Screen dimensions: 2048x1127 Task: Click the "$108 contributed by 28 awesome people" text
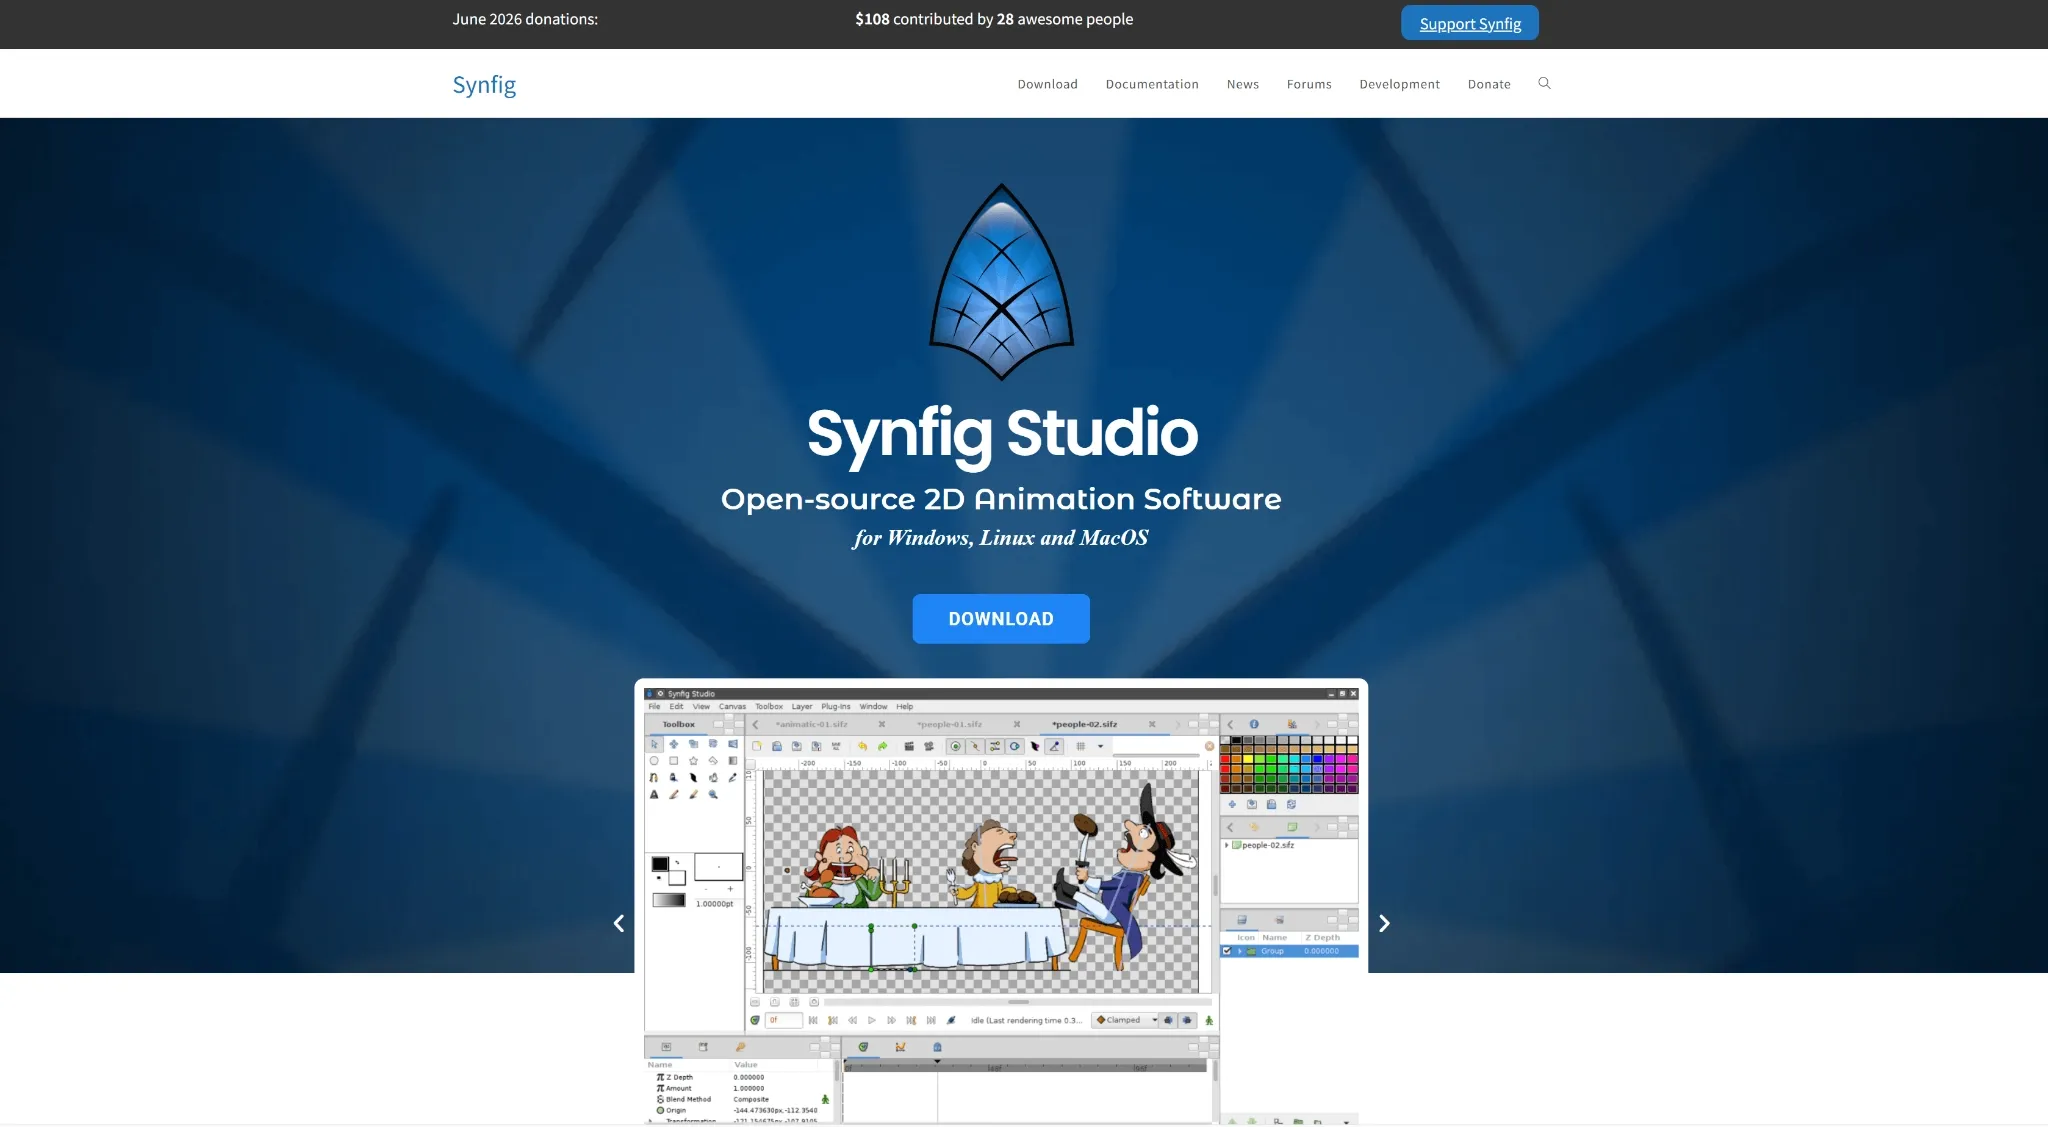point(994,19)
